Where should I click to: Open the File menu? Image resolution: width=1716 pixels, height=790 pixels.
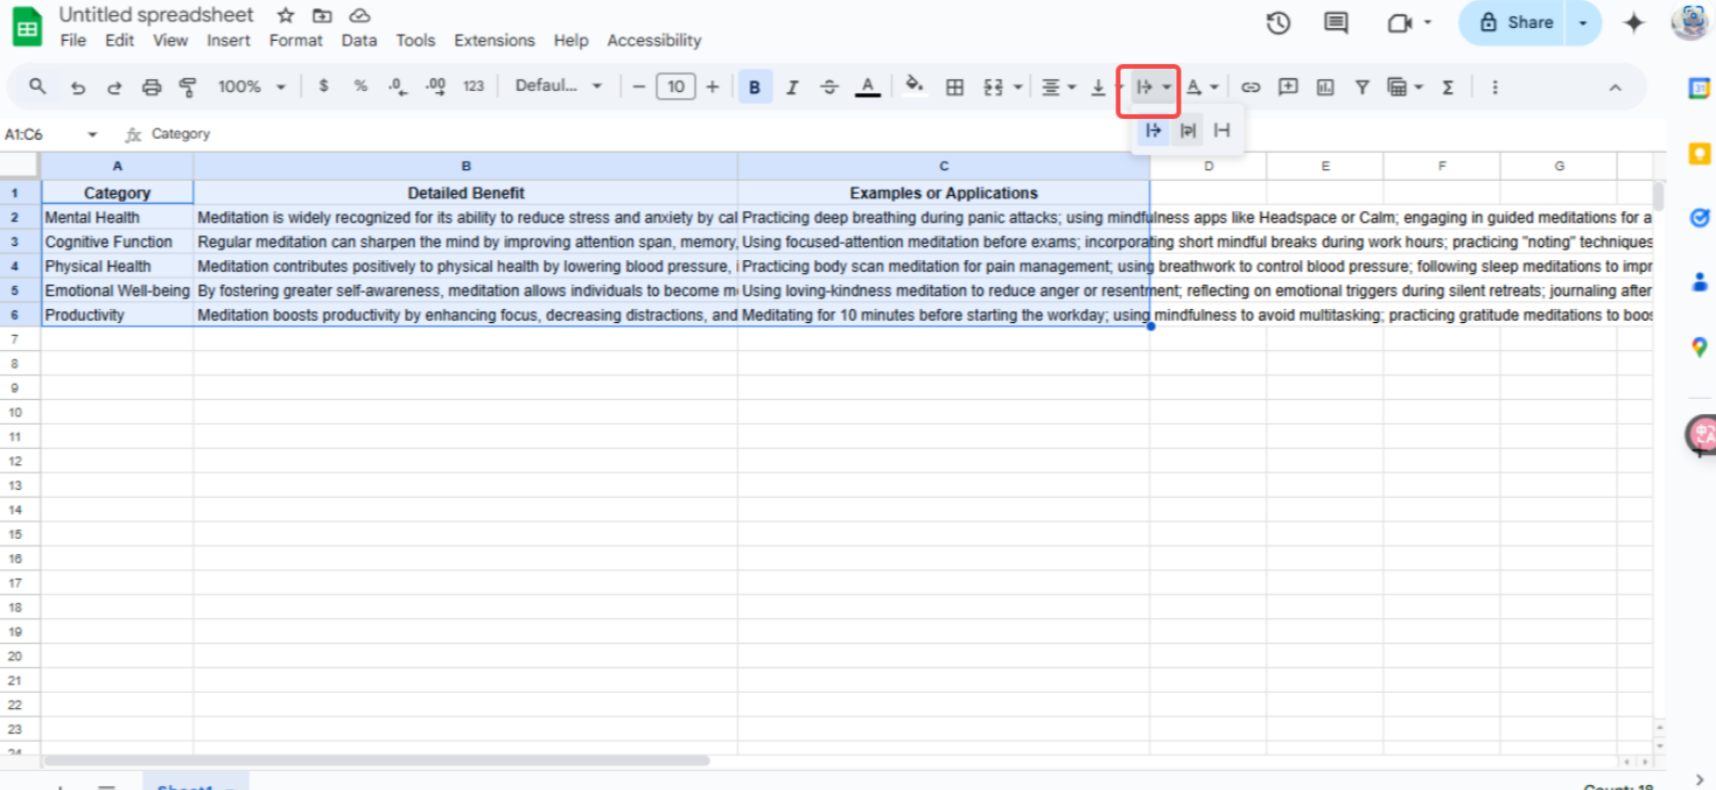(73, 41)
